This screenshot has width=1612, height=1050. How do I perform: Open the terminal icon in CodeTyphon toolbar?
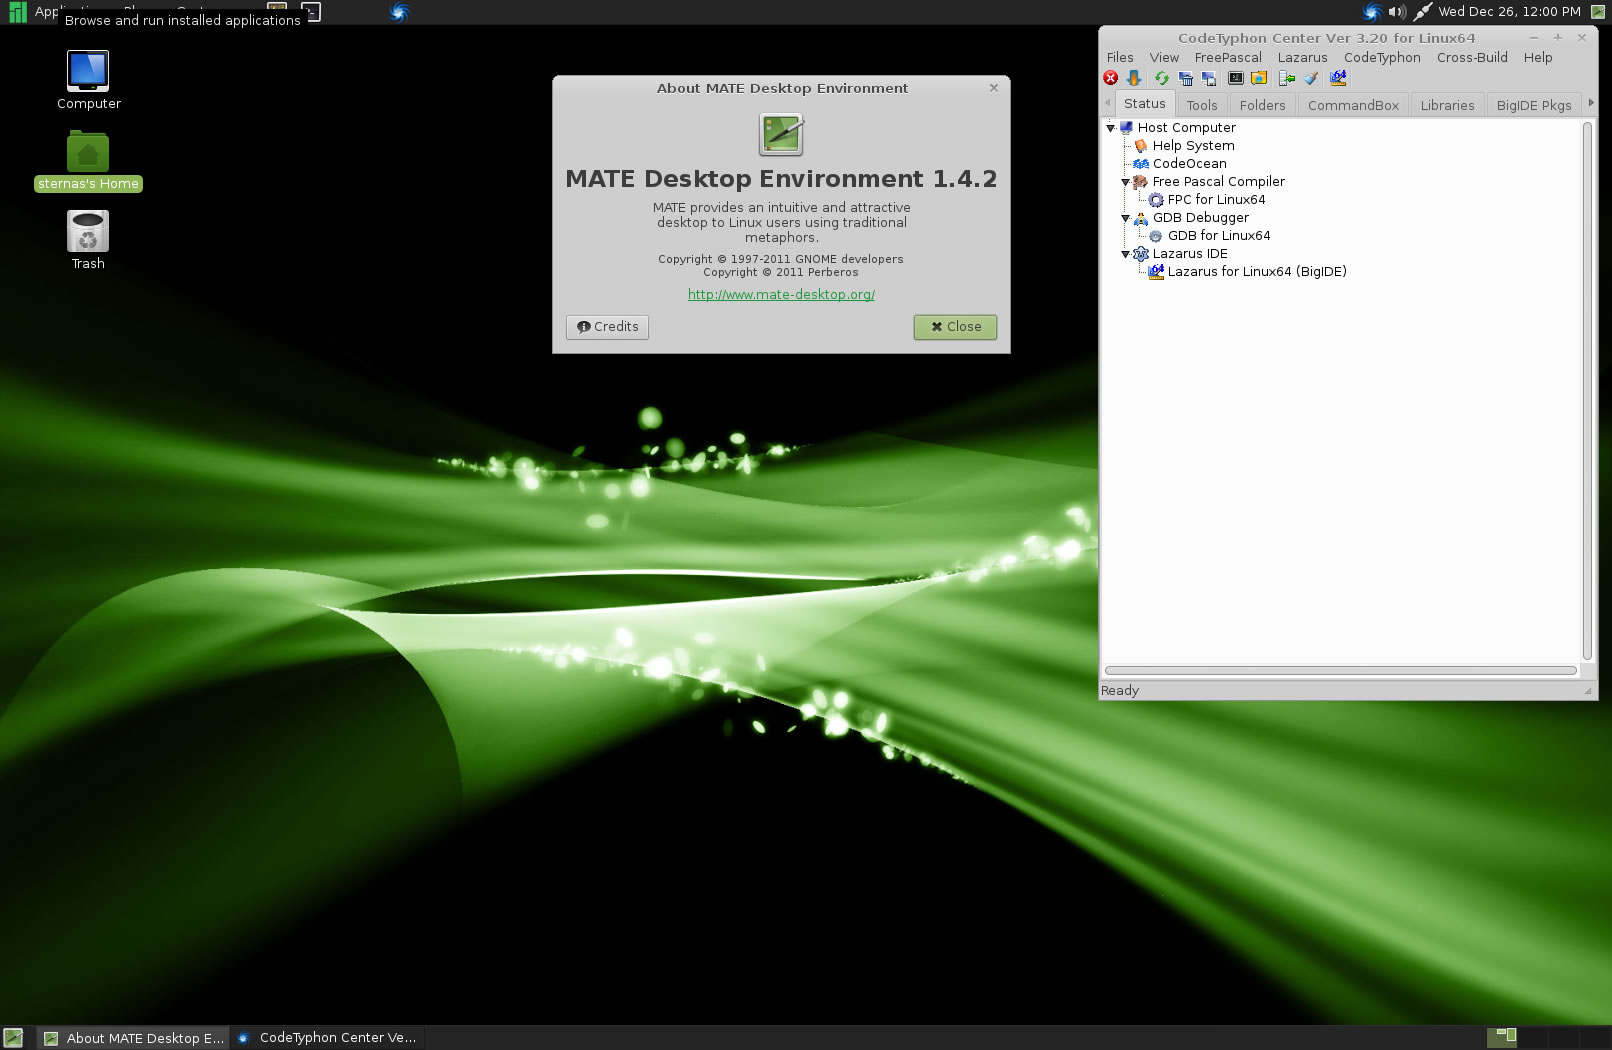coord(1236,78)
